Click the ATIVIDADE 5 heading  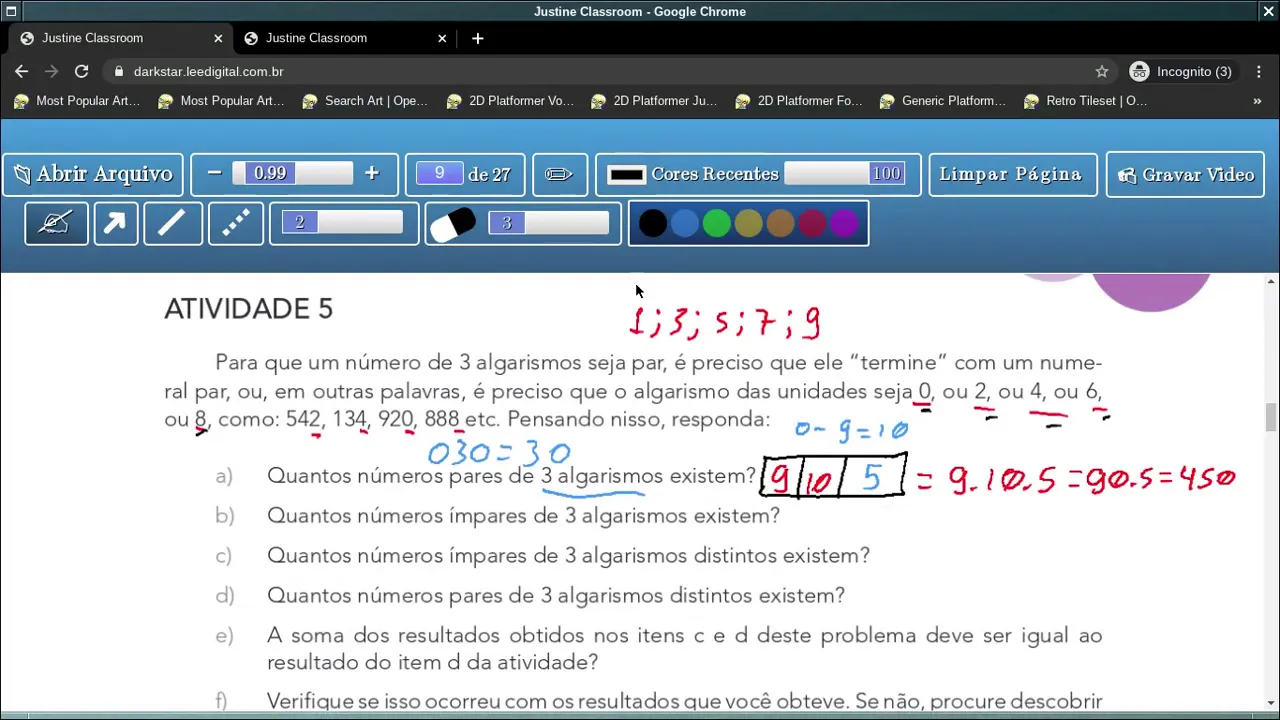tap(248, 309)
